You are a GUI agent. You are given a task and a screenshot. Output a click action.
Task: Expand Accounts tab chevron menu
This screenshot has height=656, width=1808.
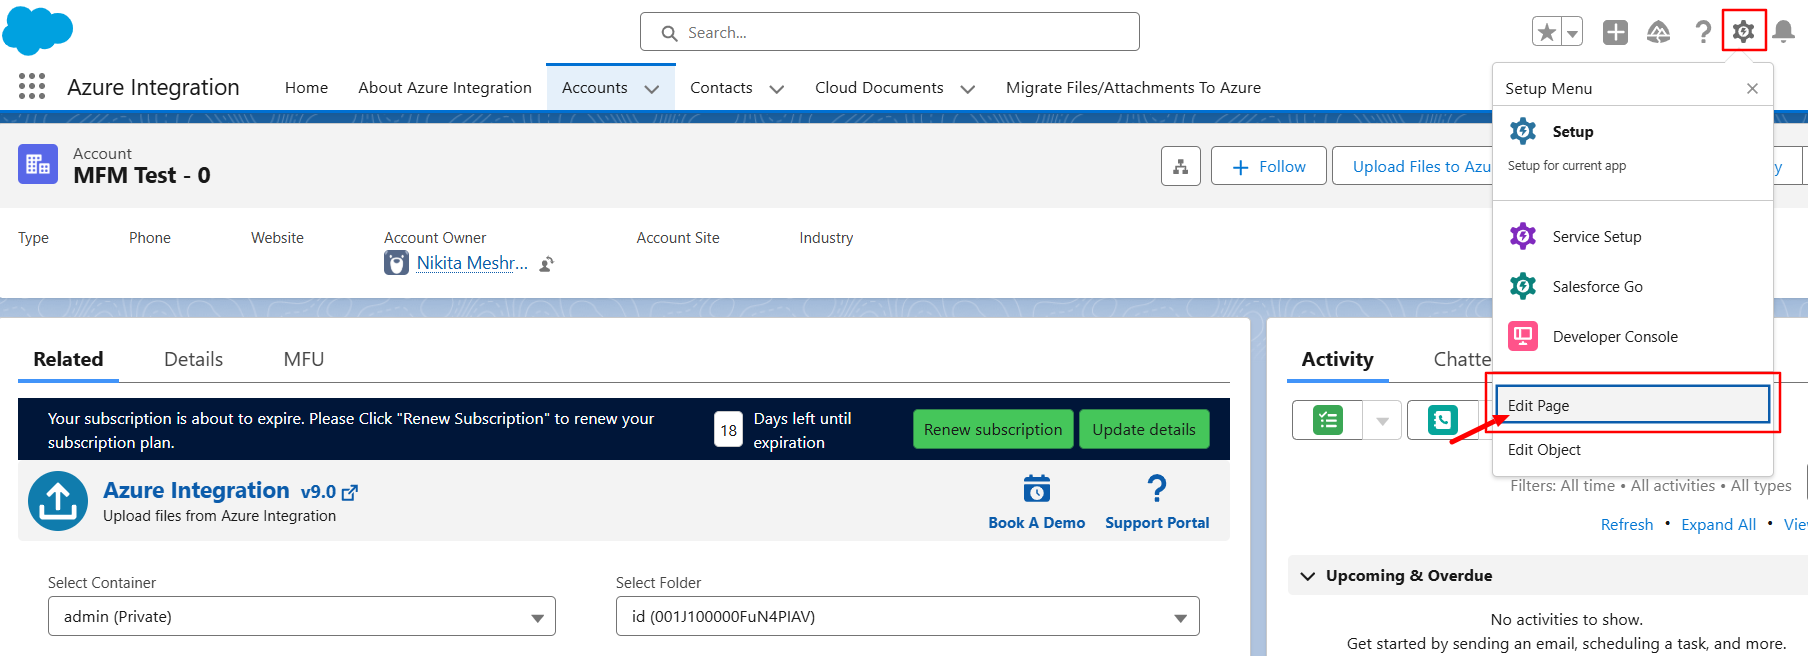652,89
